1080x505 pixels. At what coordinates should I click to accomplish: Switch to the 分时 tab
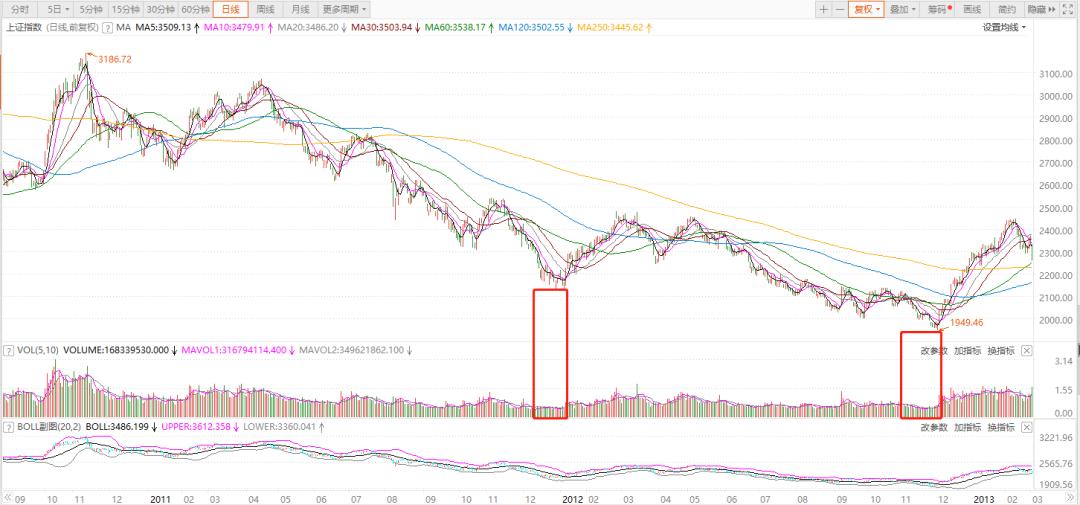(x=21, y=10)
